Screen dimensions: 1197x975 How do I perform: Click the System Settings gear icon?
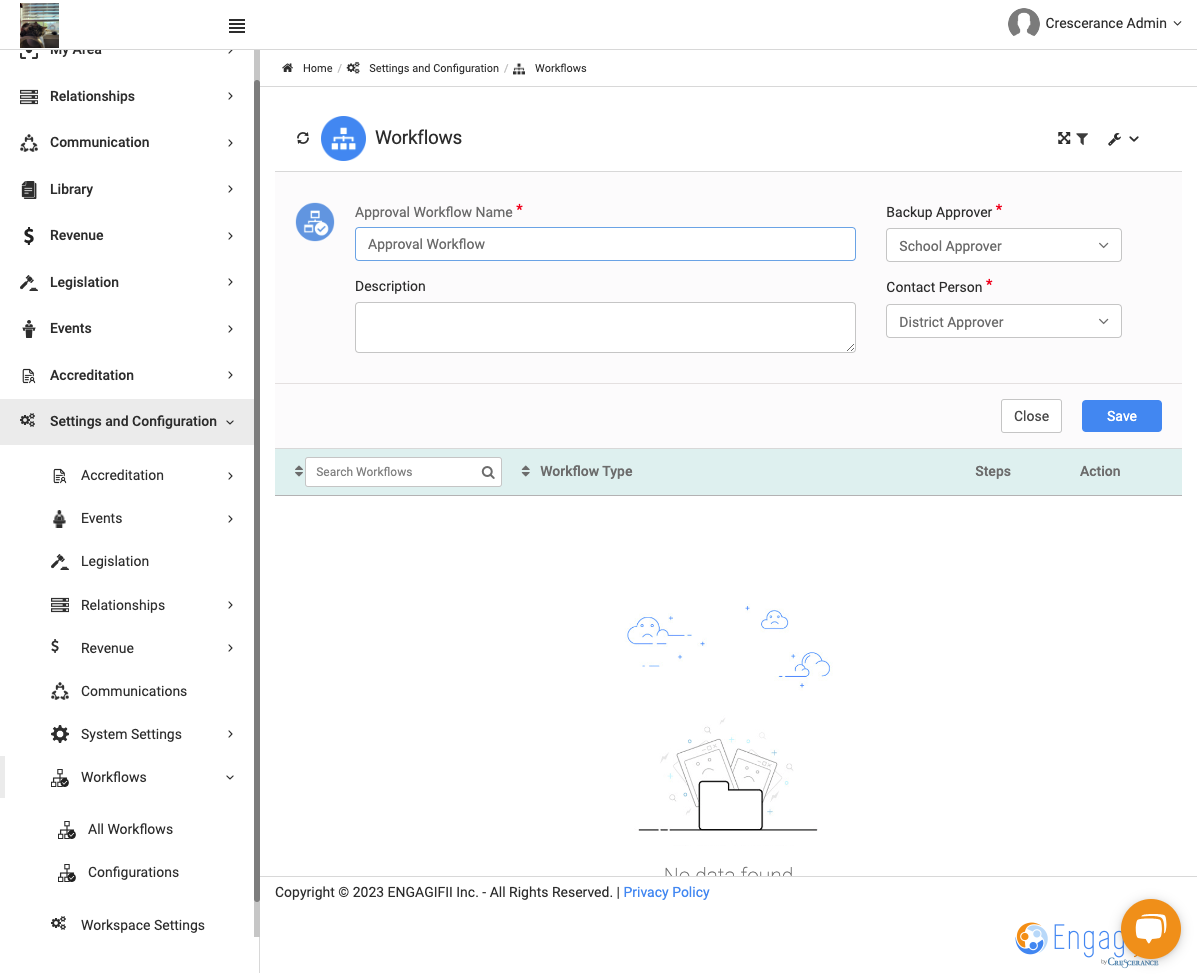click(60, 734)
